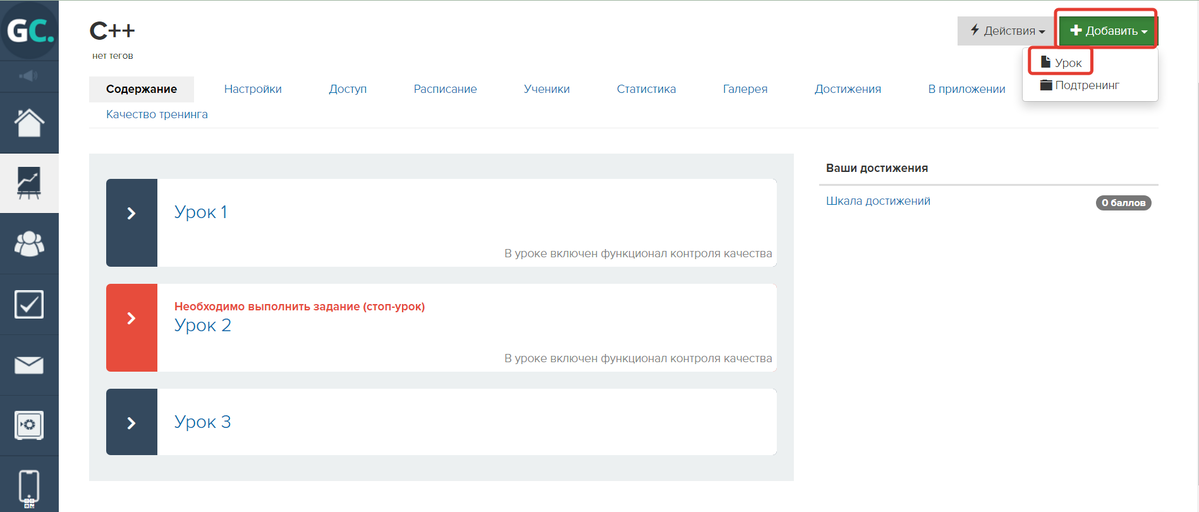Open the envelope messages icon in sidebar
Viewport: 1199px width, 512px height.
(29, 365)
